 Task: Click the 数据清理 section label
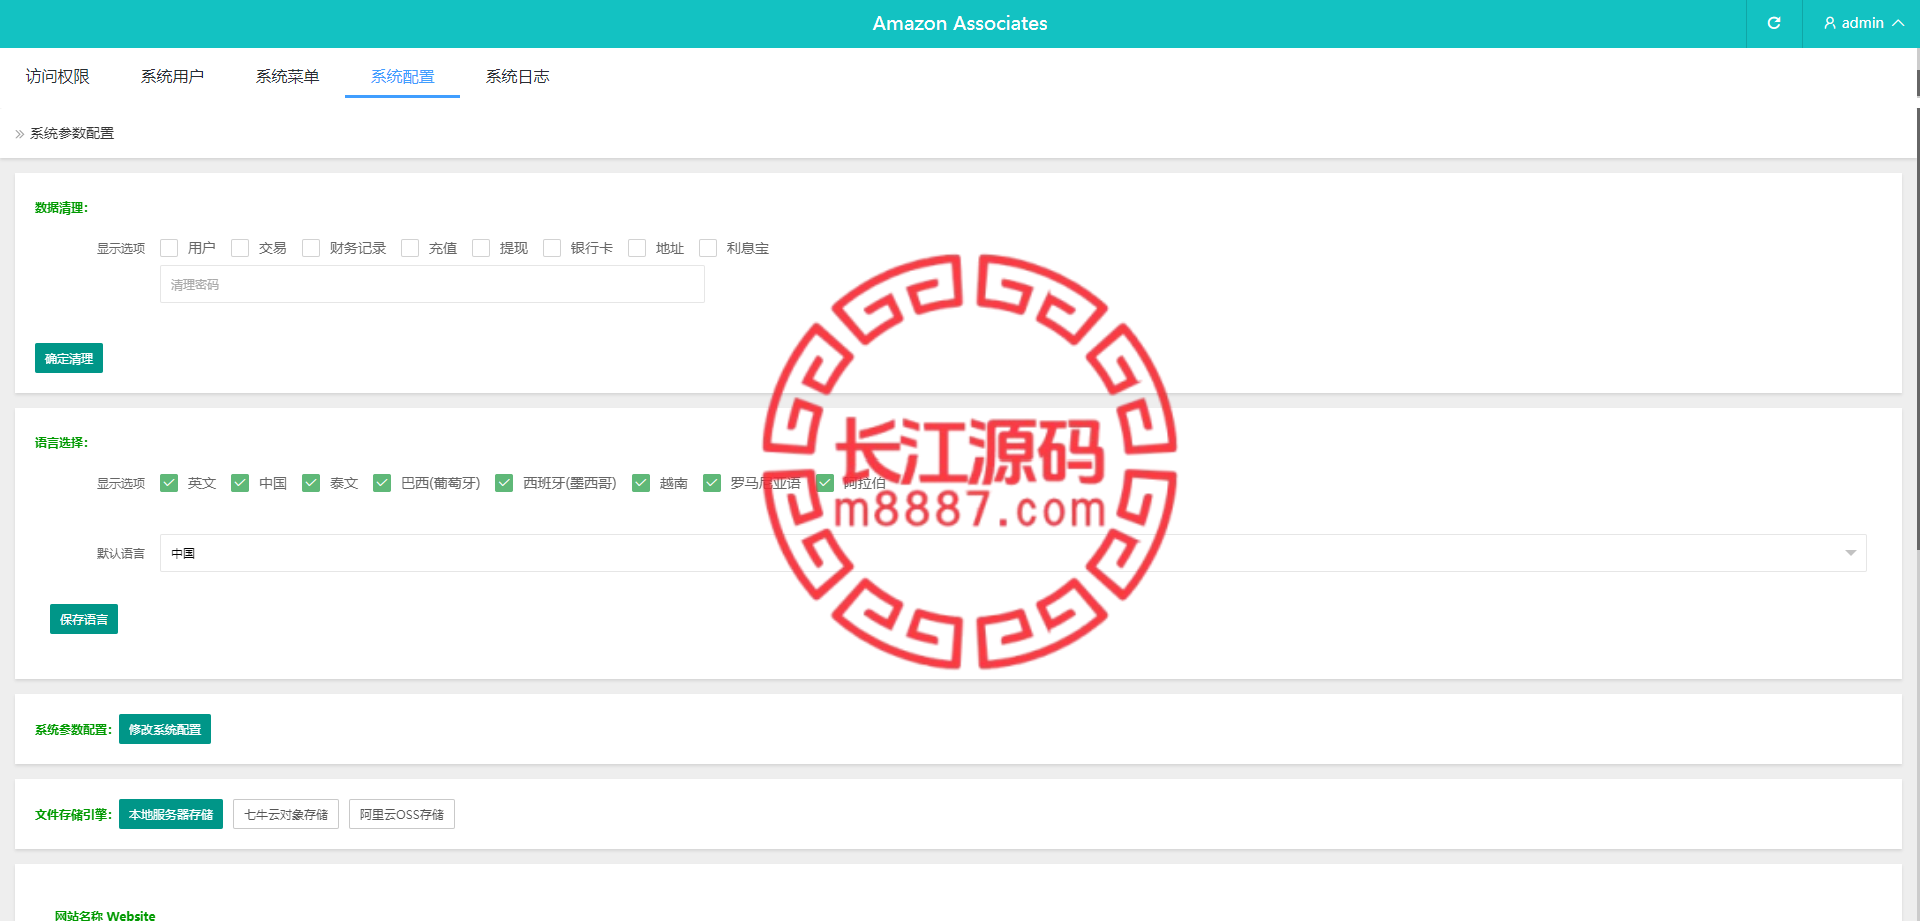point(61,208)
